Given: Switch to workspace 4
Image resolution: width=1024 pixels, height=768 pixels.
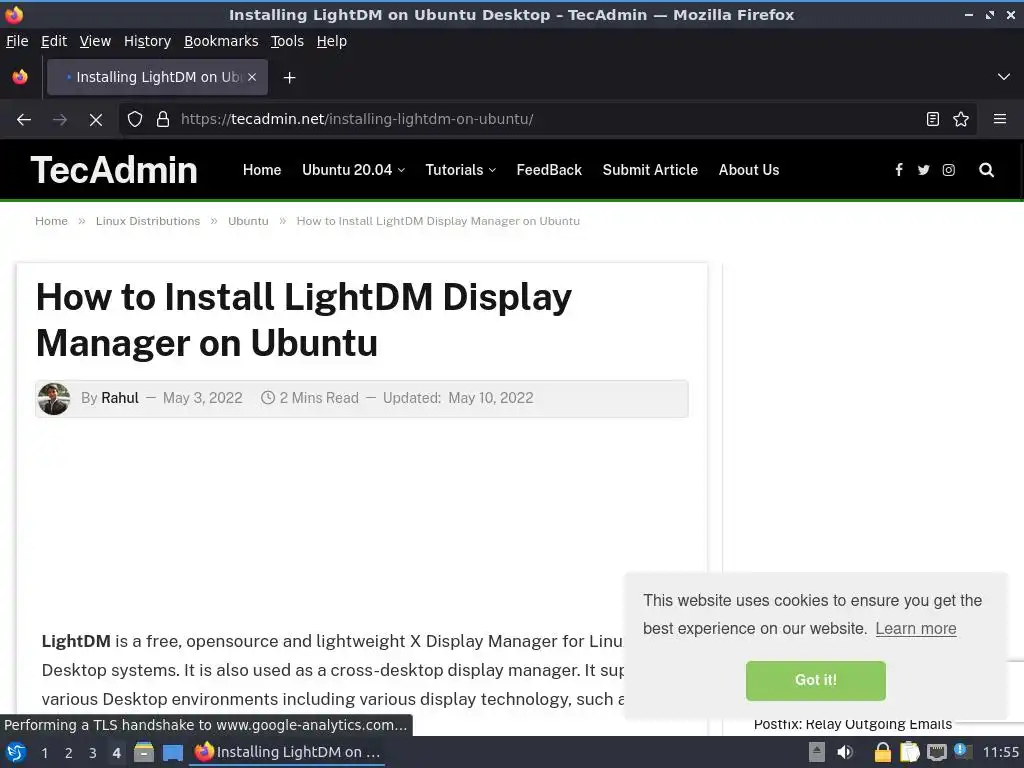Looking at the screenshot, I should pyautogui.click(x=116, y=753).
